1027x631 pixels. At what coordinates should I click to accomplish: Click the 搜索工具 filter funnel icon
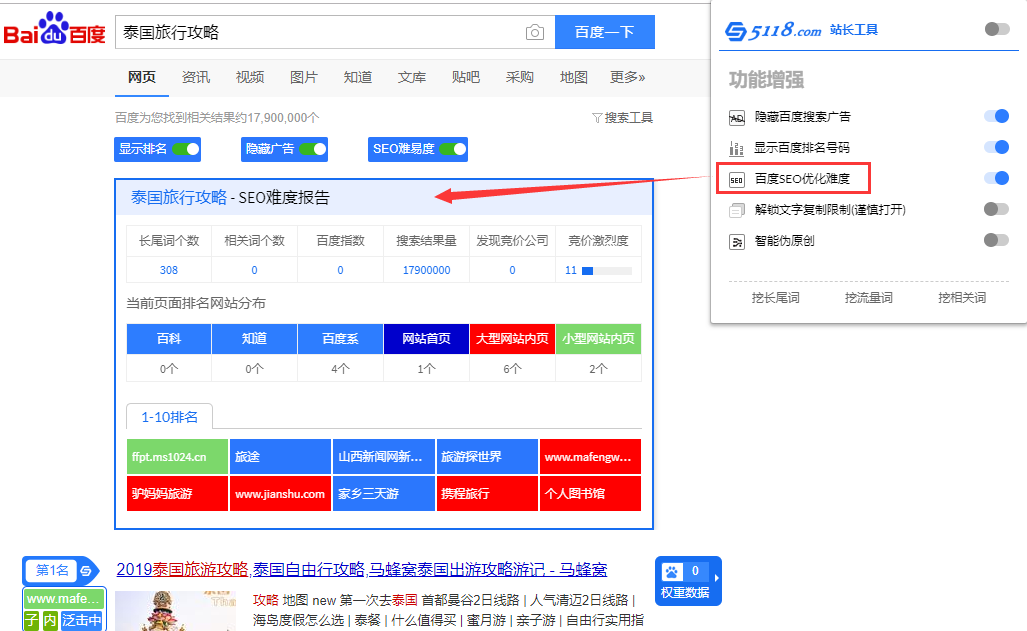tap(597, 118)
